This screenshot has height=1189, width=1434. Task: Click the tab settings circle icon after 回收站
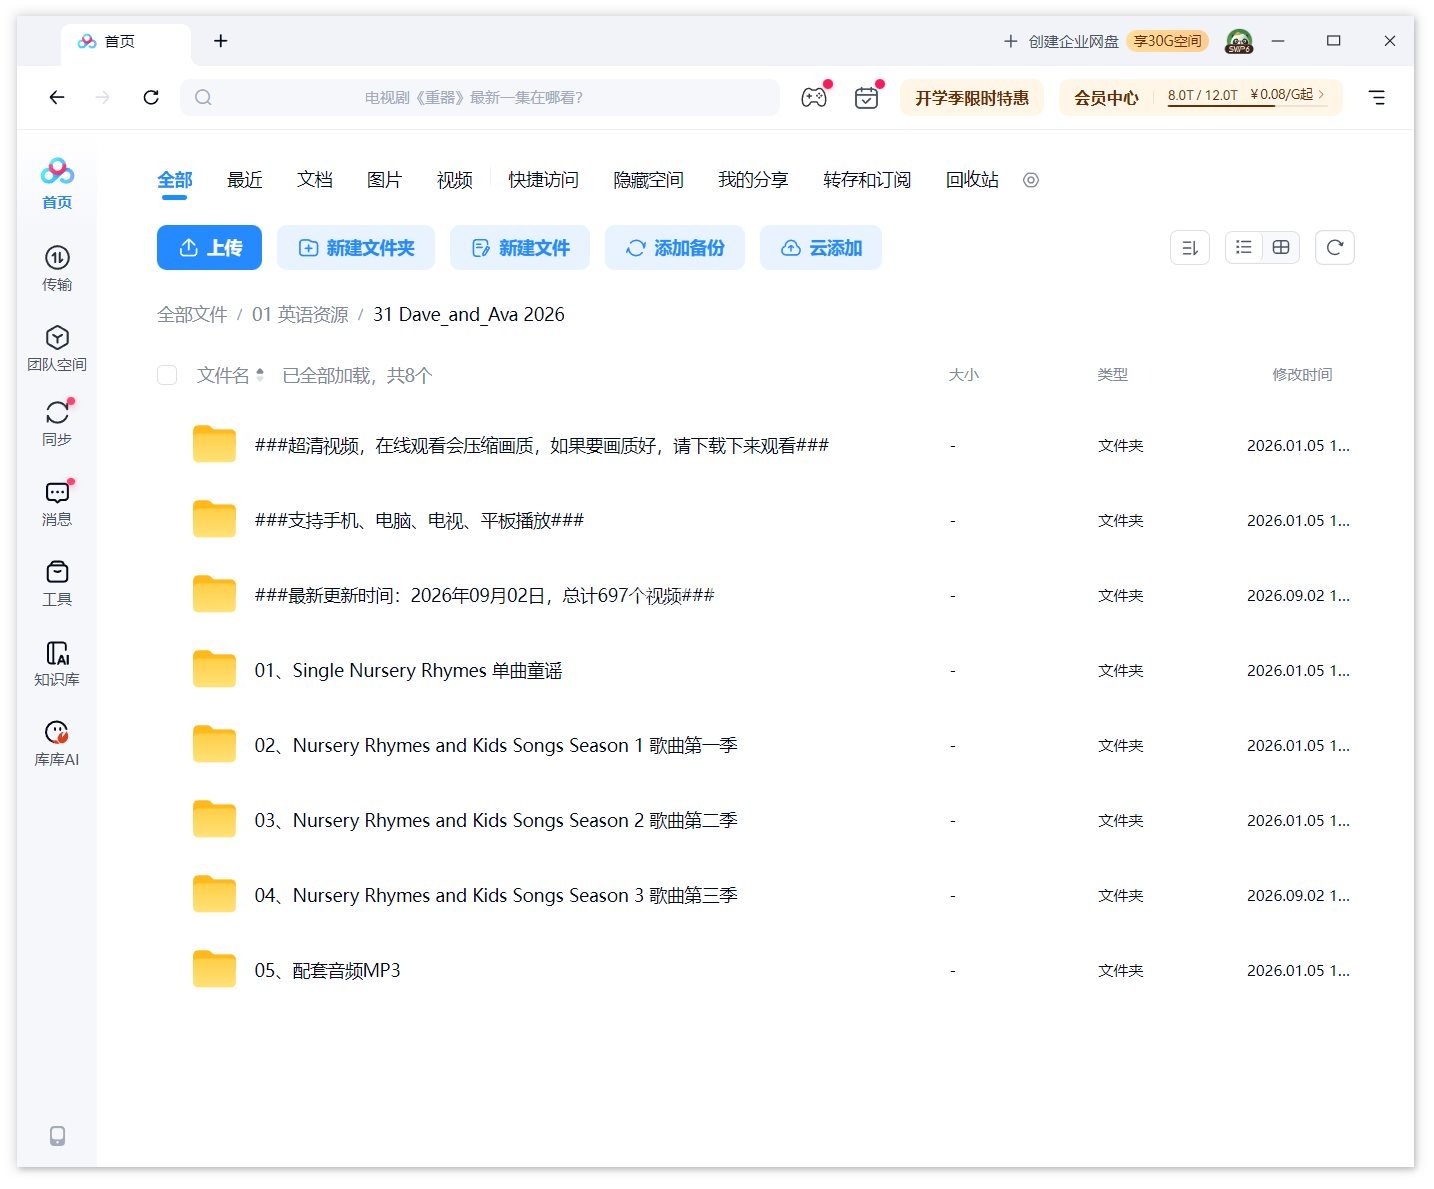(1031, 180)
